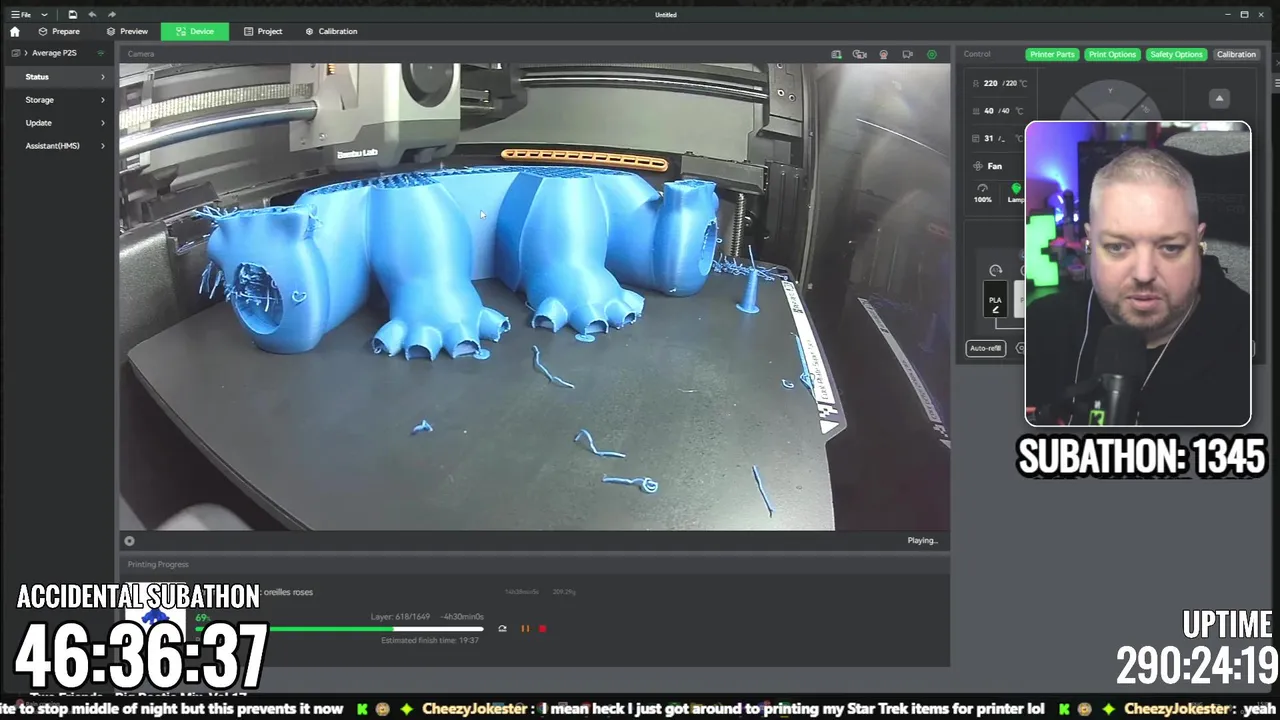Viewport: 1280px width, 720px height.
Task: Stop the print with red square
Action: [542, 629]
